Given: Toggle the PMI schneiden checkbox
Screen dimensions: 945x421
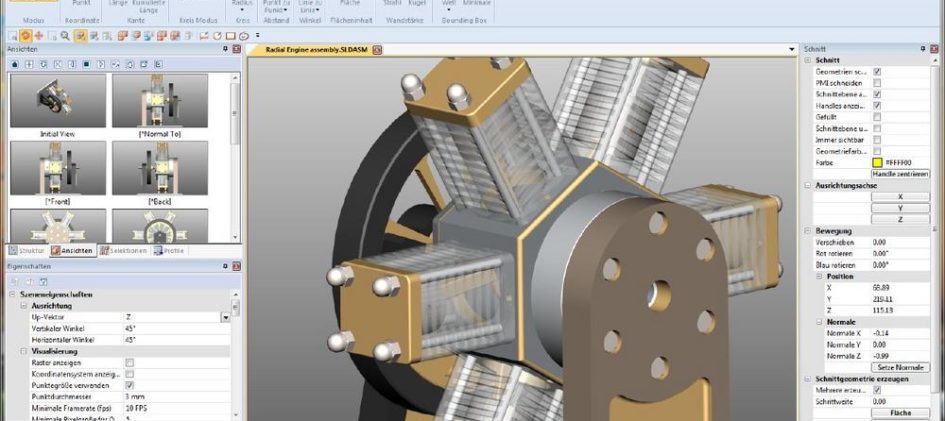Looking at the screenshot, I should [877, 83].
